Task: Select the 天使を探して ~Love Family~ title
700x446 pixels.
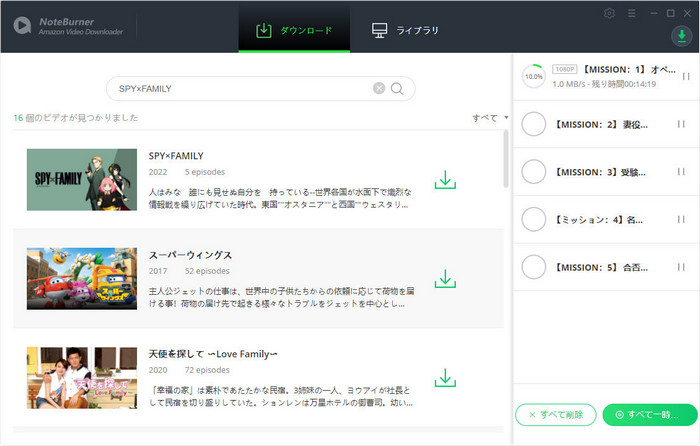Action: (x=213, y=354)
